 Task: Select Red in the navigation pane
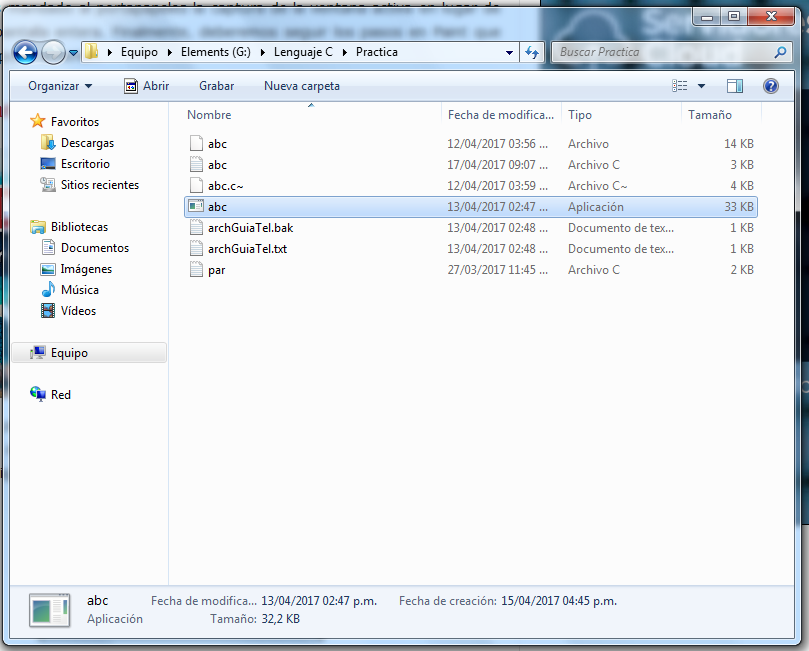point(61,395)
